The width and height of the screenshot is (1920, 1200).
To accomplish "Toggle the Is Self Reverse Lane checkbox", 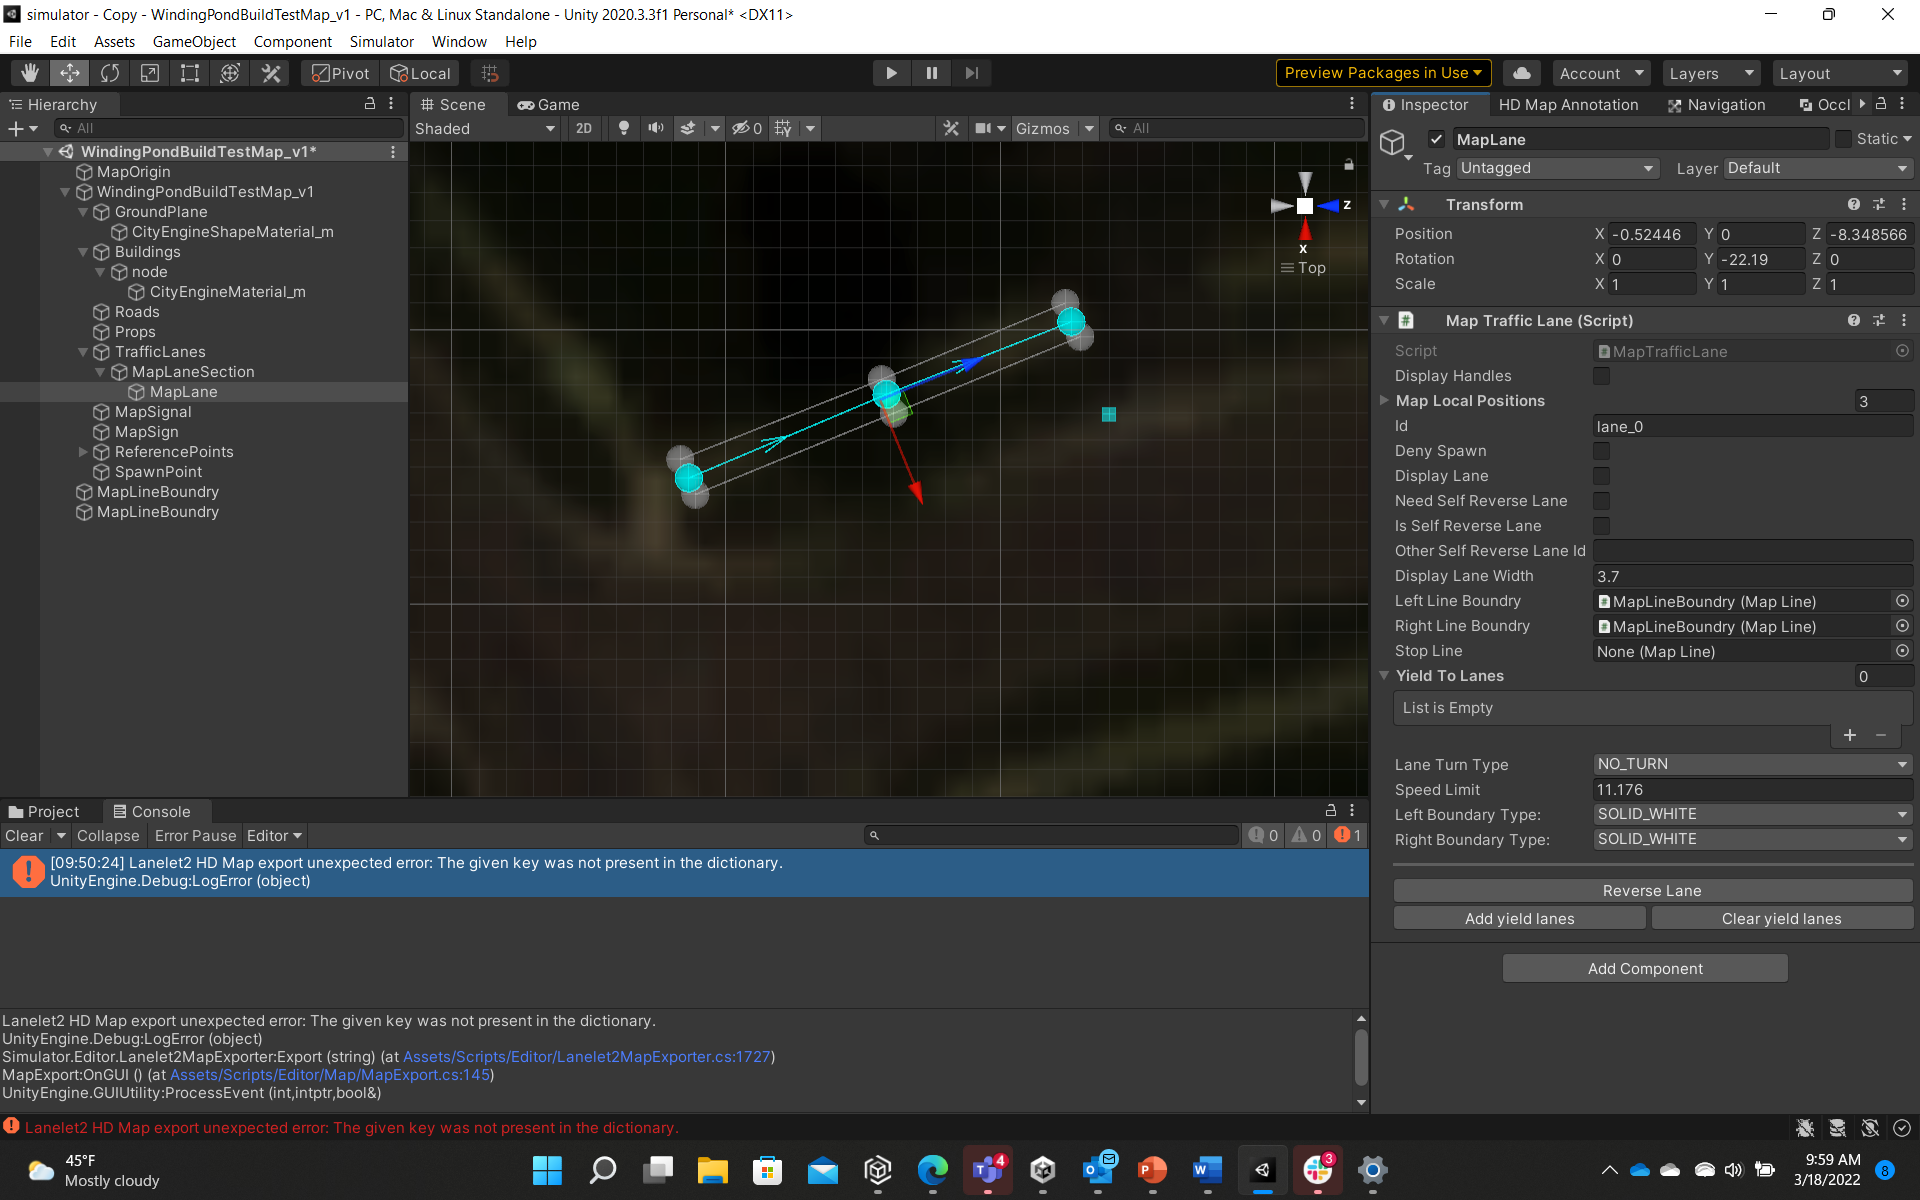I will pos(1603,526).
